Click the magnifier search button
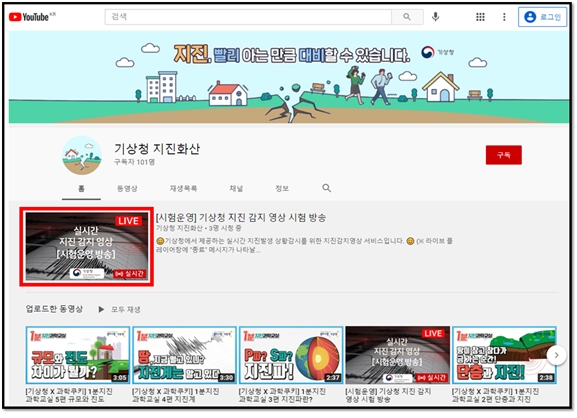This screenshot has width=577, height=418. (x=407, y=17)
